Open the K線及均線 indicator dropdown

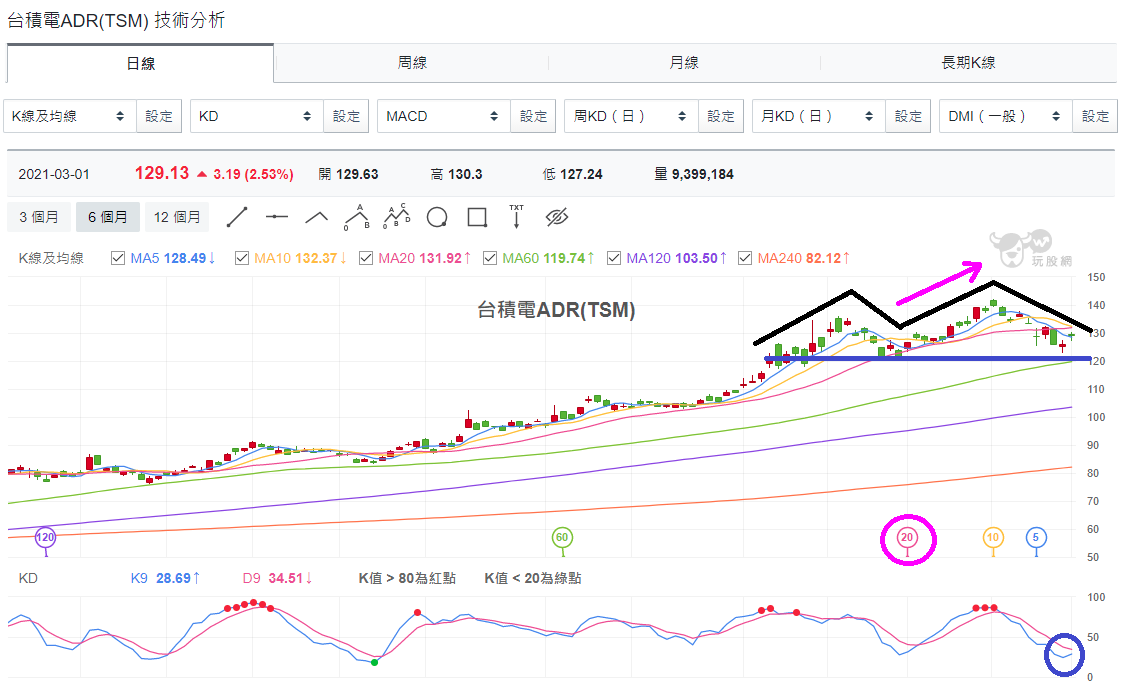click(70, 116)
